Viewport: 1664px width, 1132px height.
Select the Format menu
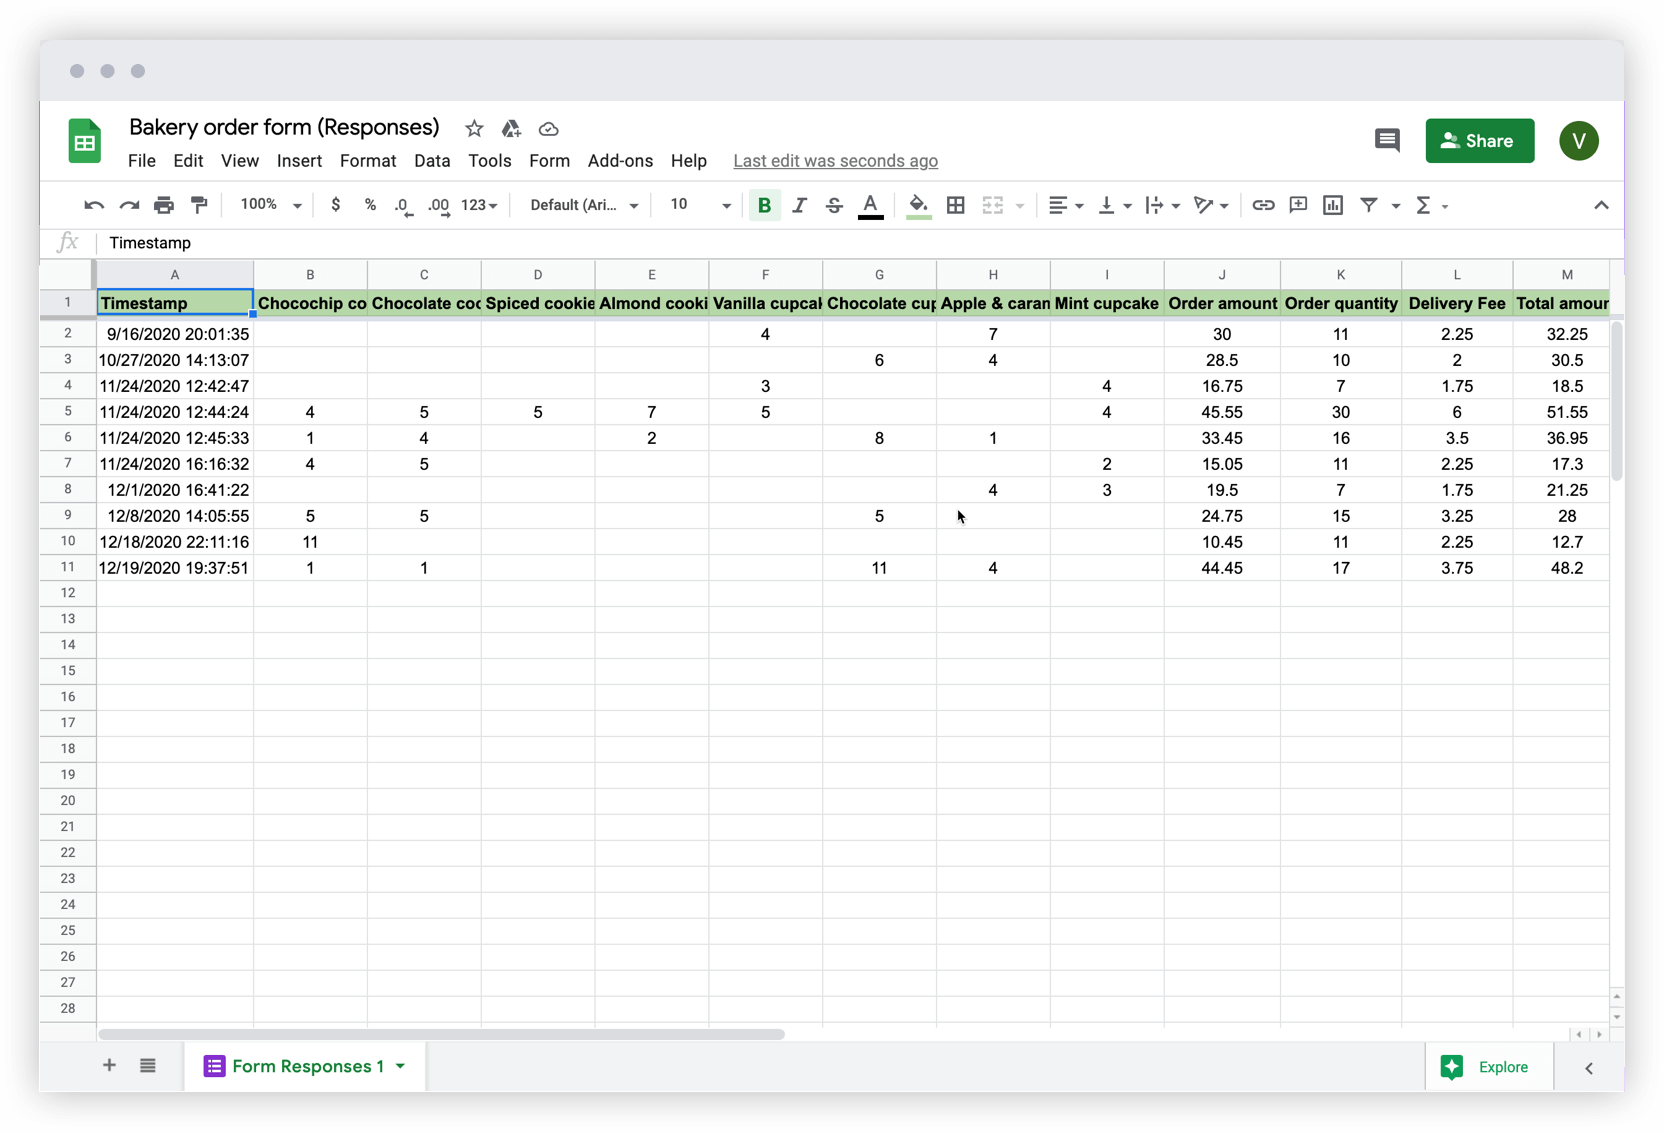tap(367, 161)
